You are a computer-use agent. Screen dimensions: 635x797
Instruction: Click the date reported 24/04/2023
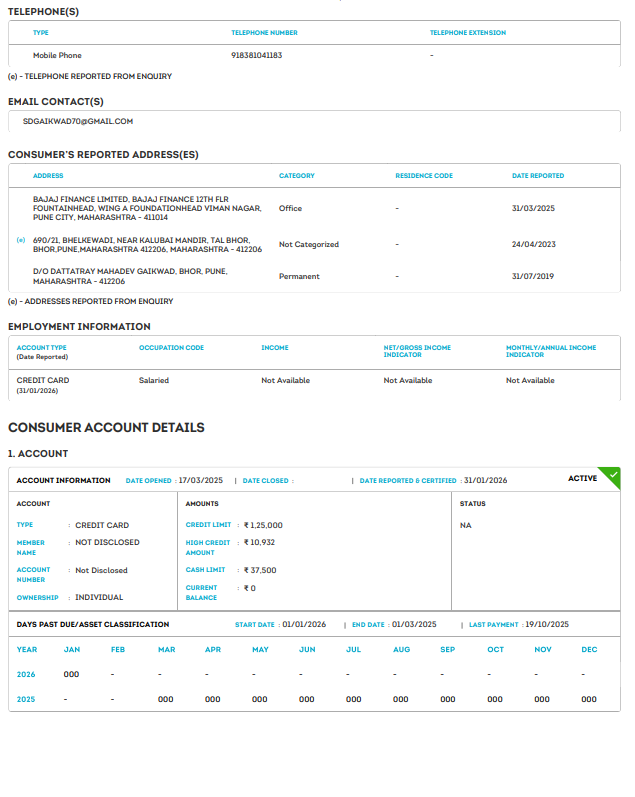(x=534, y=244)
